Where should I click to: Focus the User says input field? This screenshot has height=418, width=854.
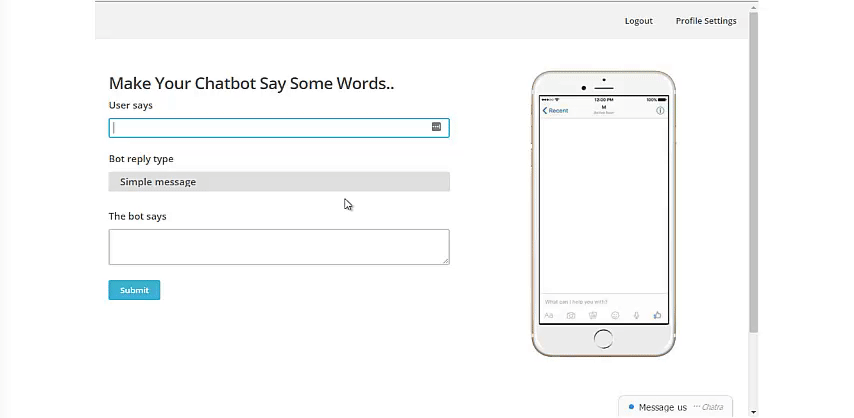(279, 128)
